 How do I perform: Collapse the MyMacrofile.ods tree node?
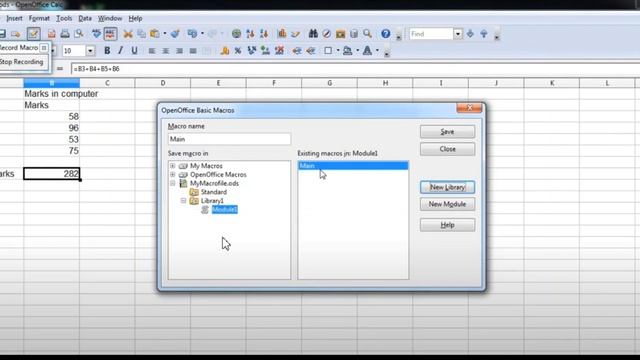(x=173, y=183)
